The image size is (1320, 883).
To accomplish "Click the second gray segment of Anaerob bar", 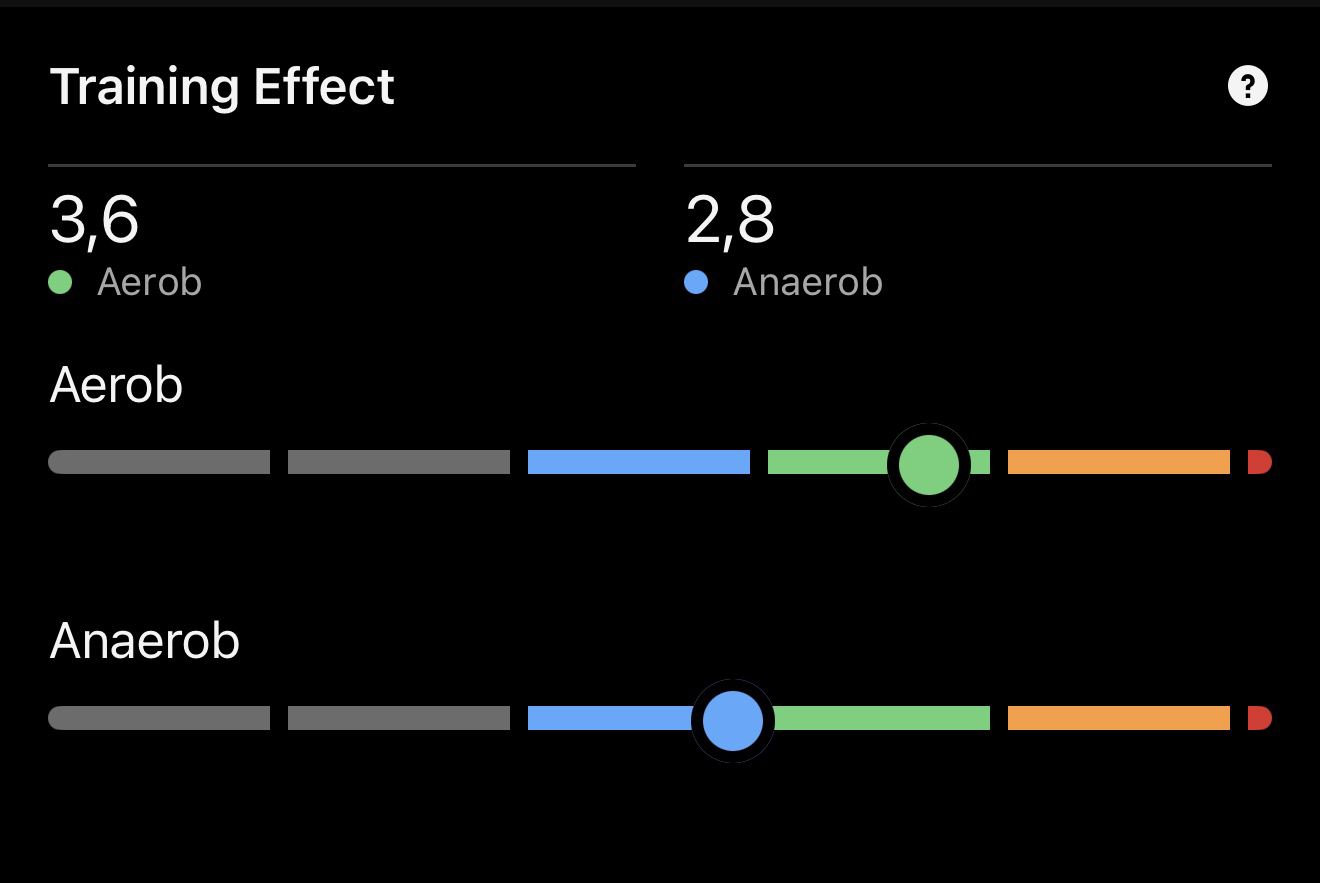I will point(399,718).
